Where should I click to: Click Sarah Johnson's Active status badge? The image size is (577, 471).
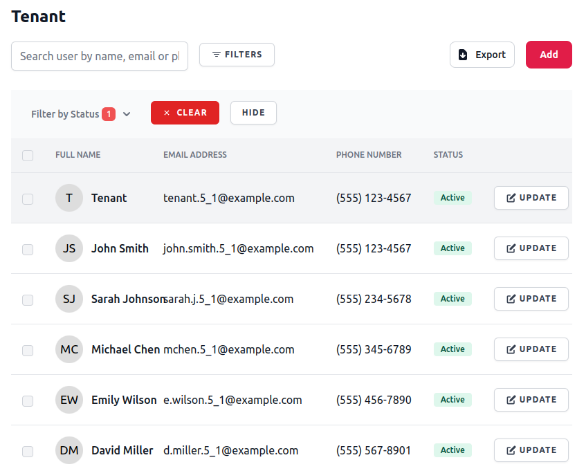453,299
